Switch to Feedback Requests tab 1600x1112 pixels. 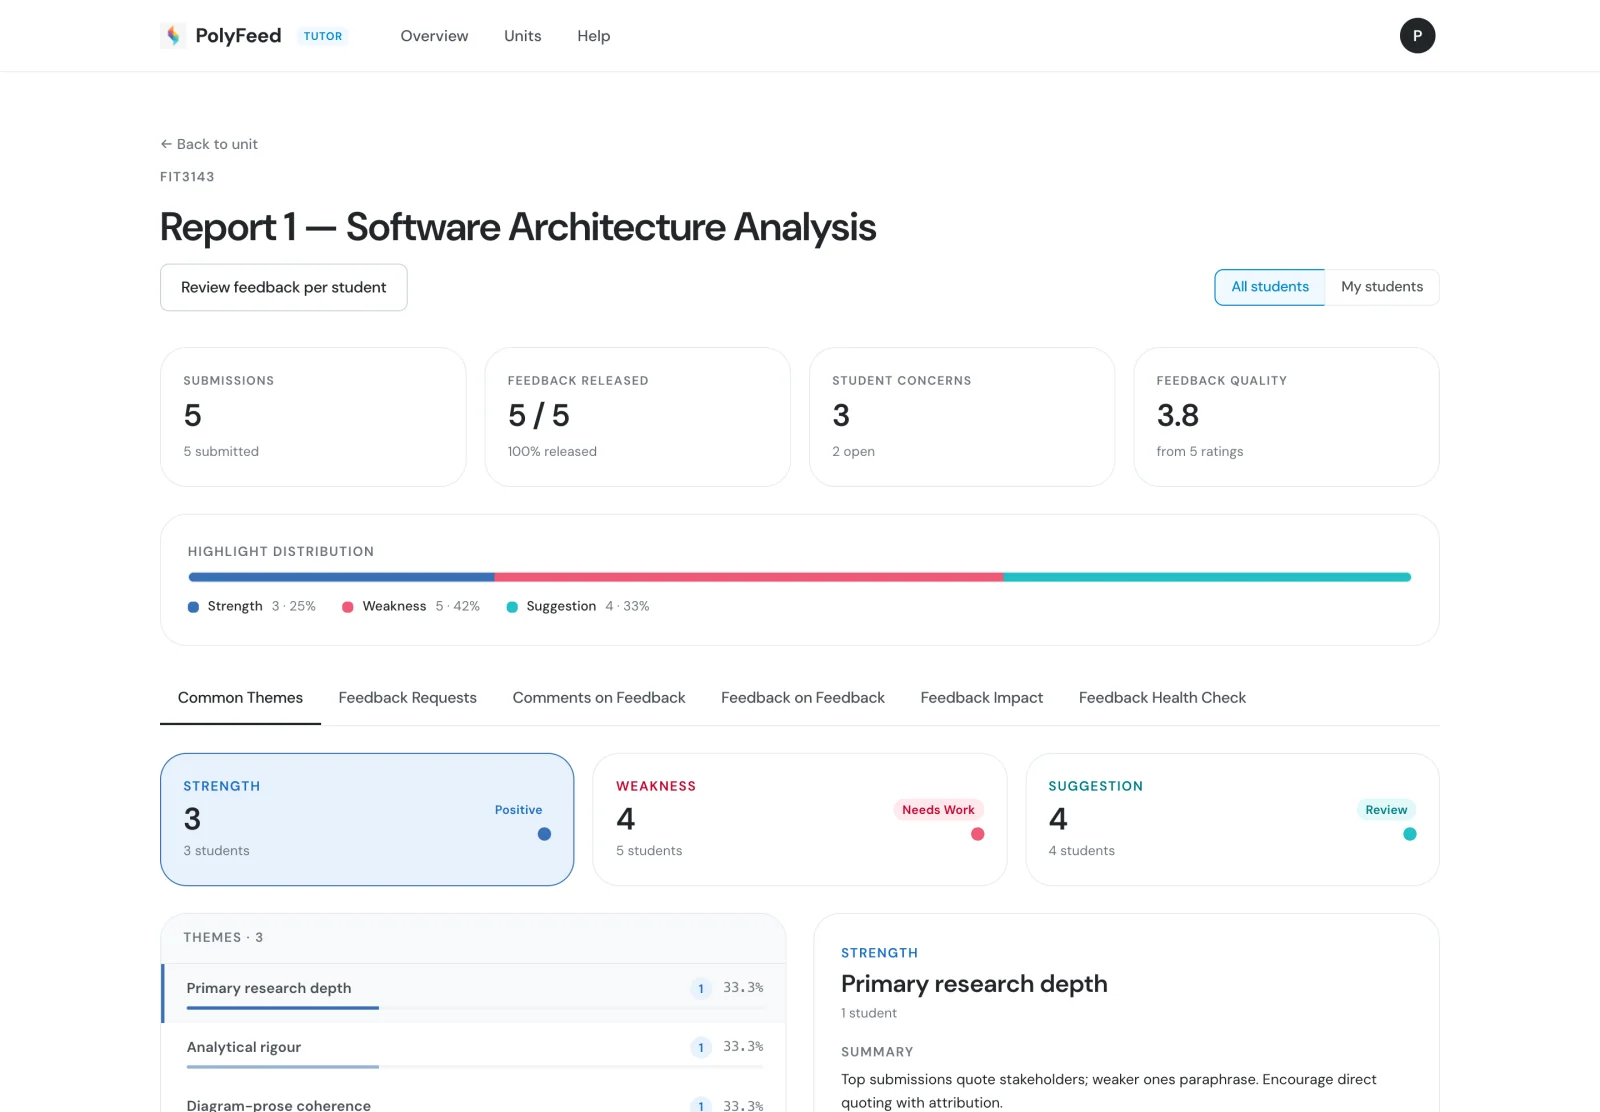pyautogui.click(x=407, y=698)
